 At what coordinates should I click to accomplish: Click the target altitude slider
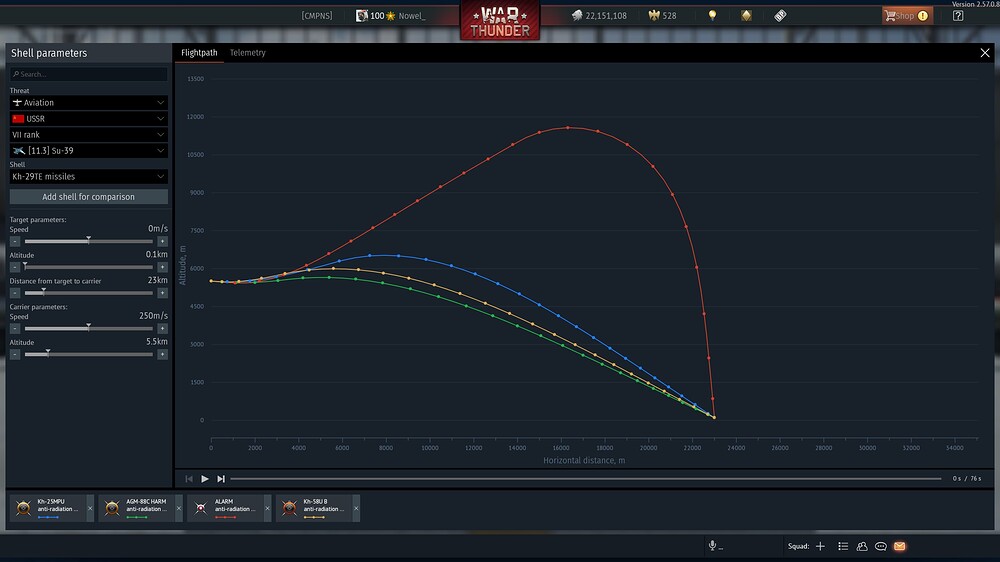89,267
